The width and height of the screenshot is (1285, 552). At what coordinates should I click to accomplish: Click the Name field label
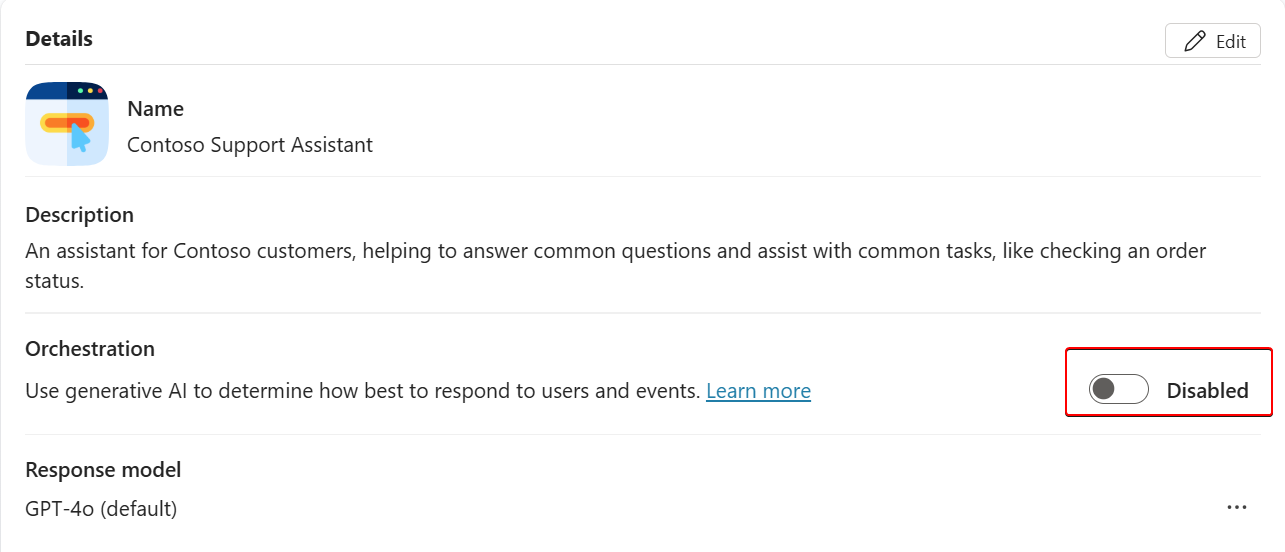155,109
